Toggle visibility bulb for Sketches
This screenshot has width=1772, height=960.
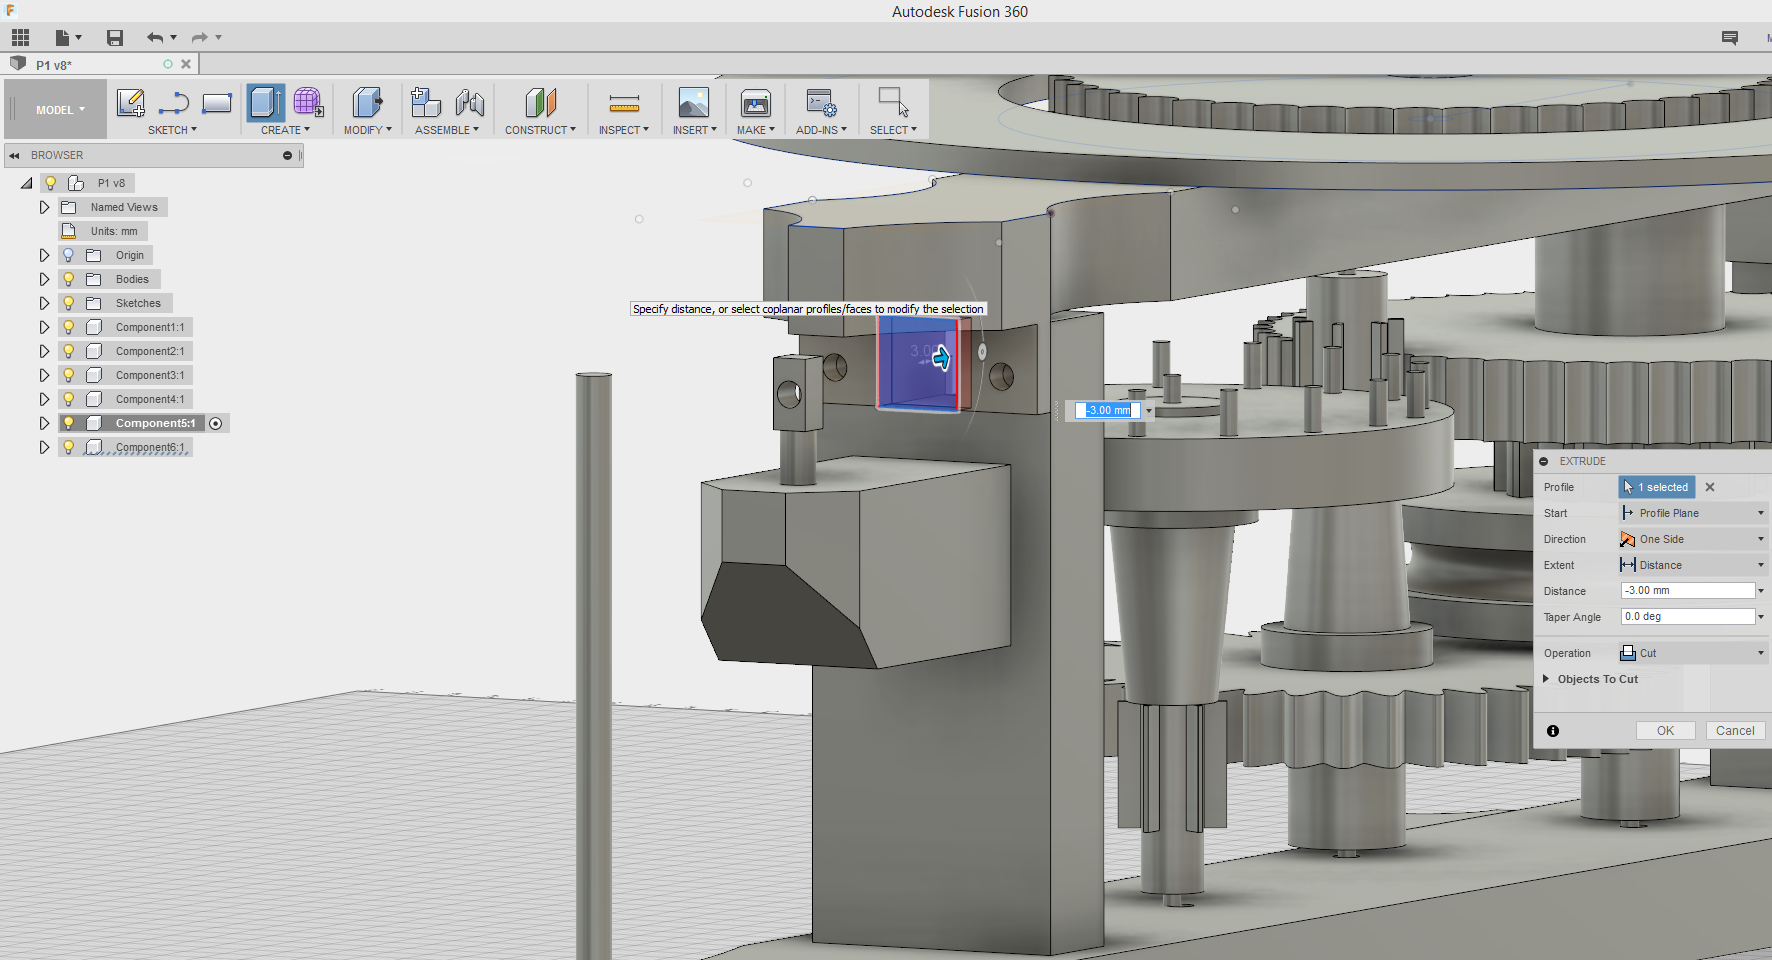tap(69, 303)
